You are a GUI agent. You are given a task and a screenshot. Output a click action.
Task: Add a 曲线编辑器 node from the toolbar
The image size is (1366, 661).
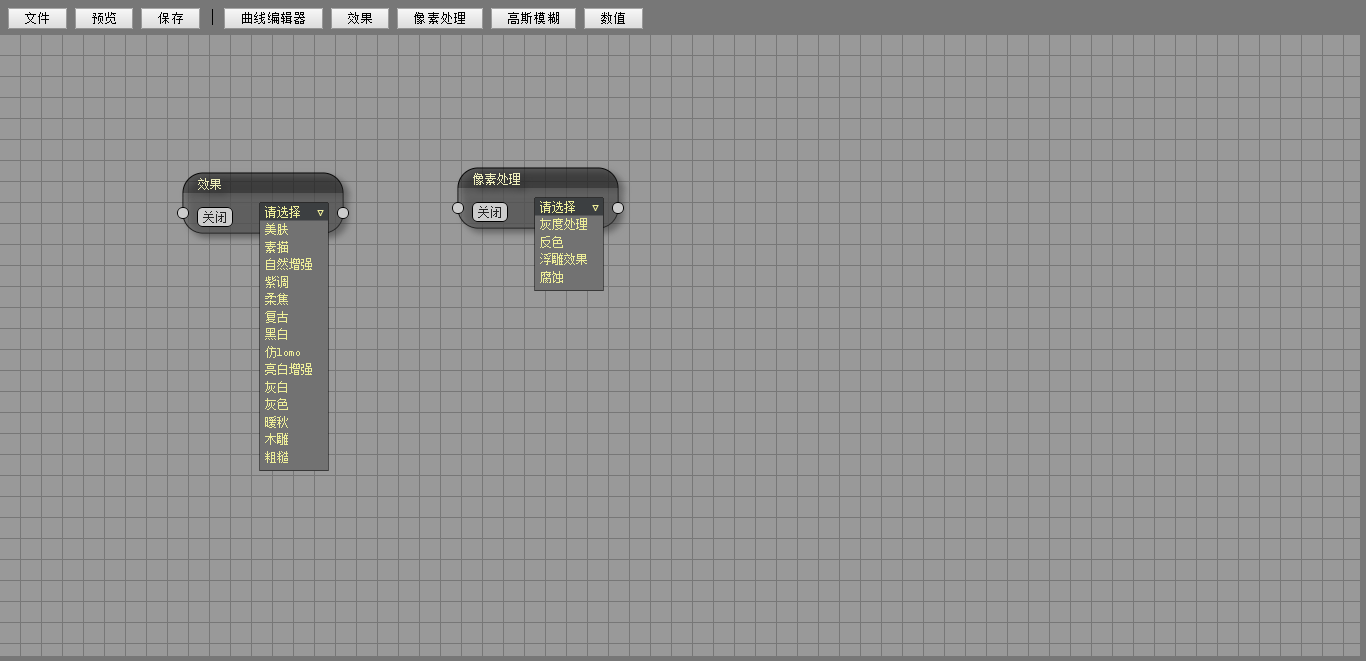click(273, 18)
